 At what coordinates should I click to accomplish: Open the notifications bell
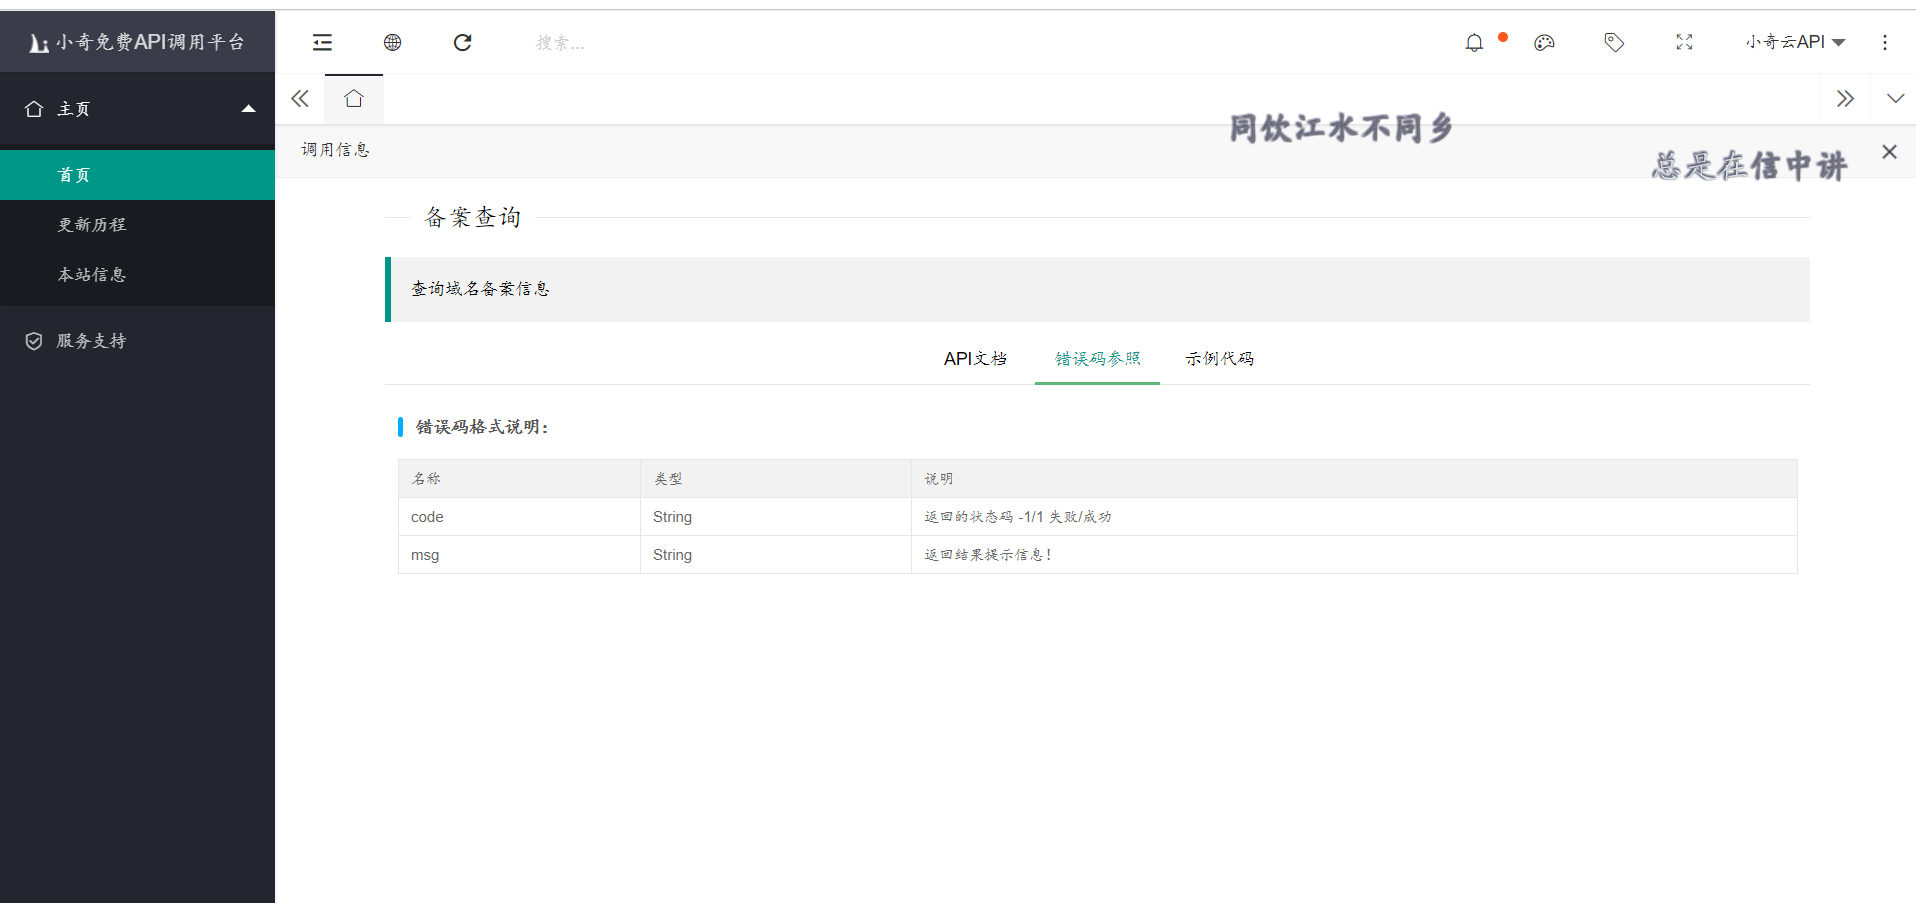(x=1473, y=42)
